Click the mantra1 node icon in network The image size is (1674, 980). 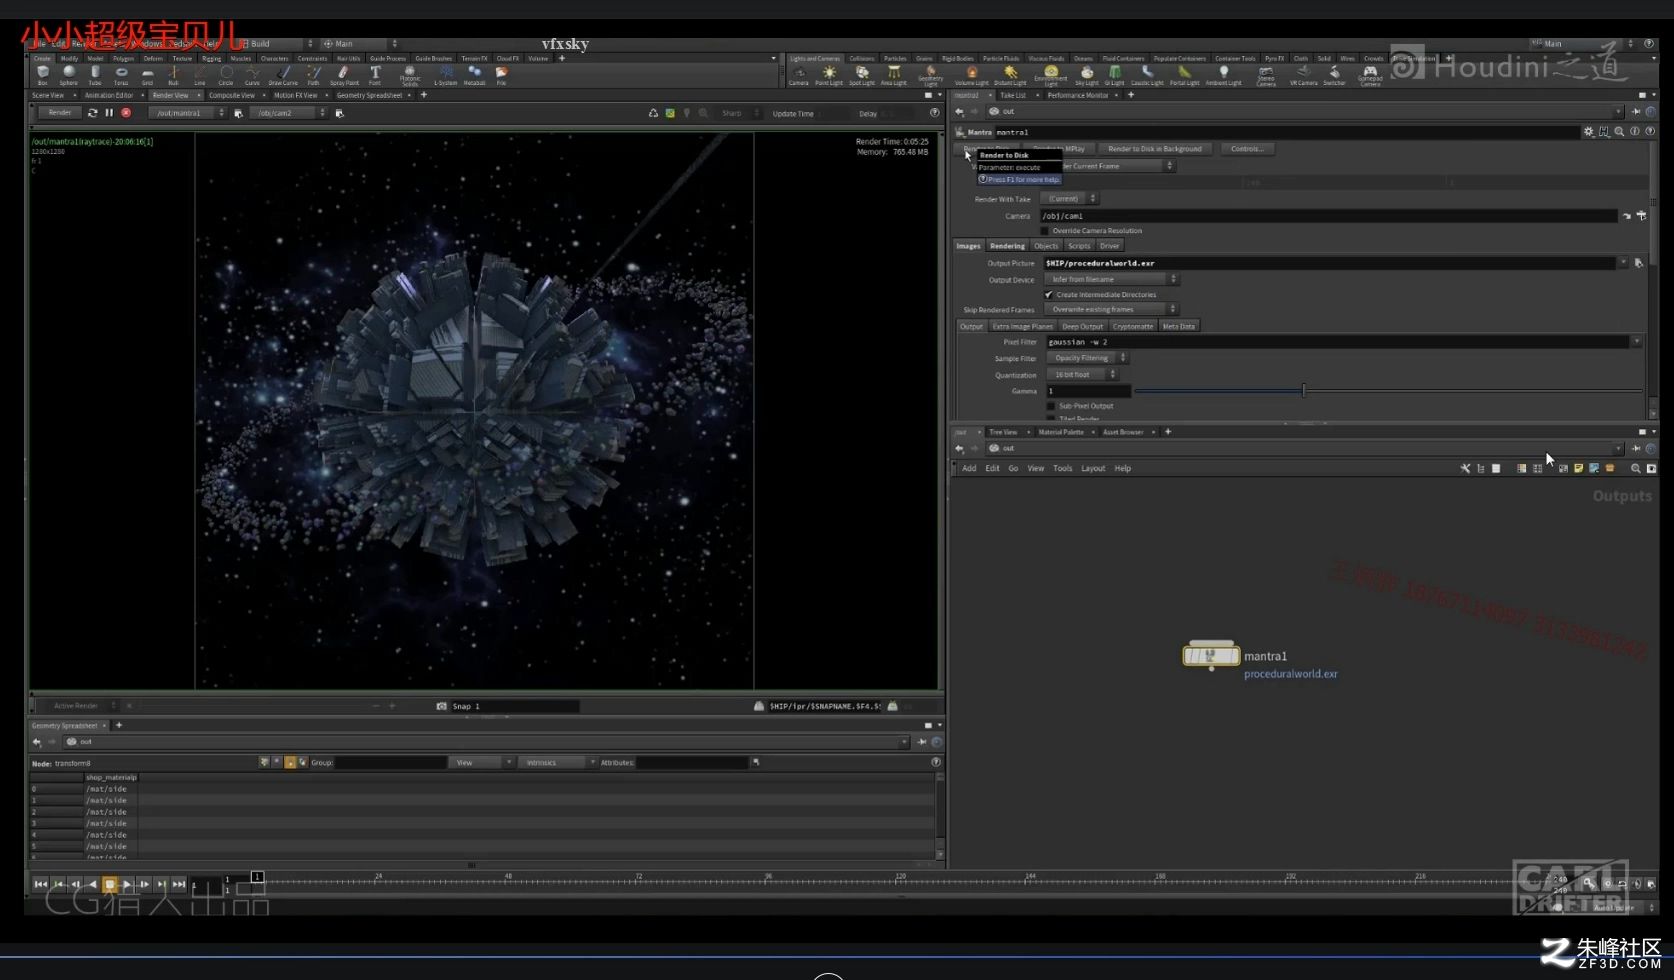1211,655
